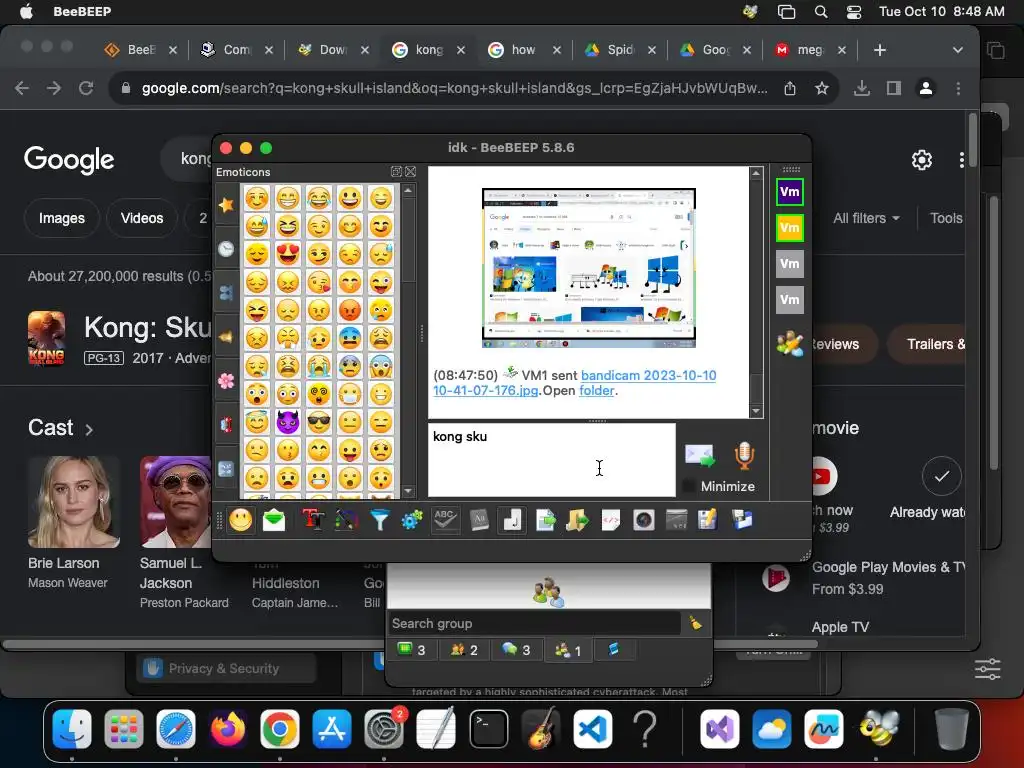1024x768 pixels.
Task: Insert the red angry face emoticon
Action: tap(350, 310)
